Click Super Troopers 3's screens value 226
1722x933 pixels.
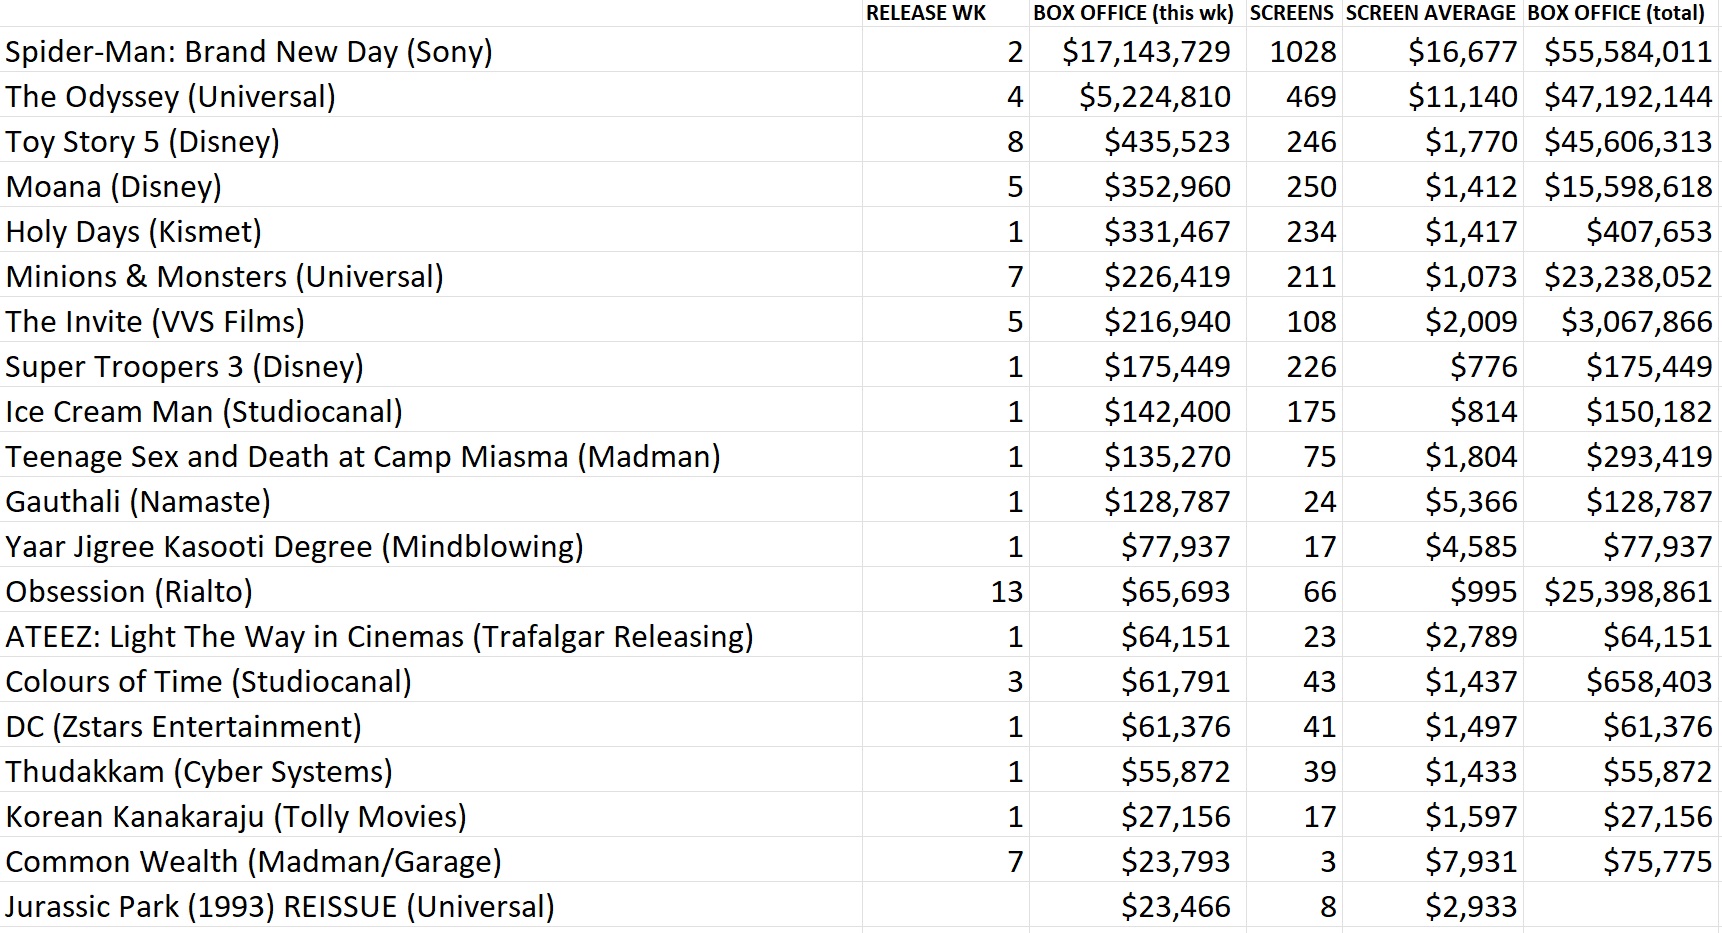click(x=1311, y=367)
